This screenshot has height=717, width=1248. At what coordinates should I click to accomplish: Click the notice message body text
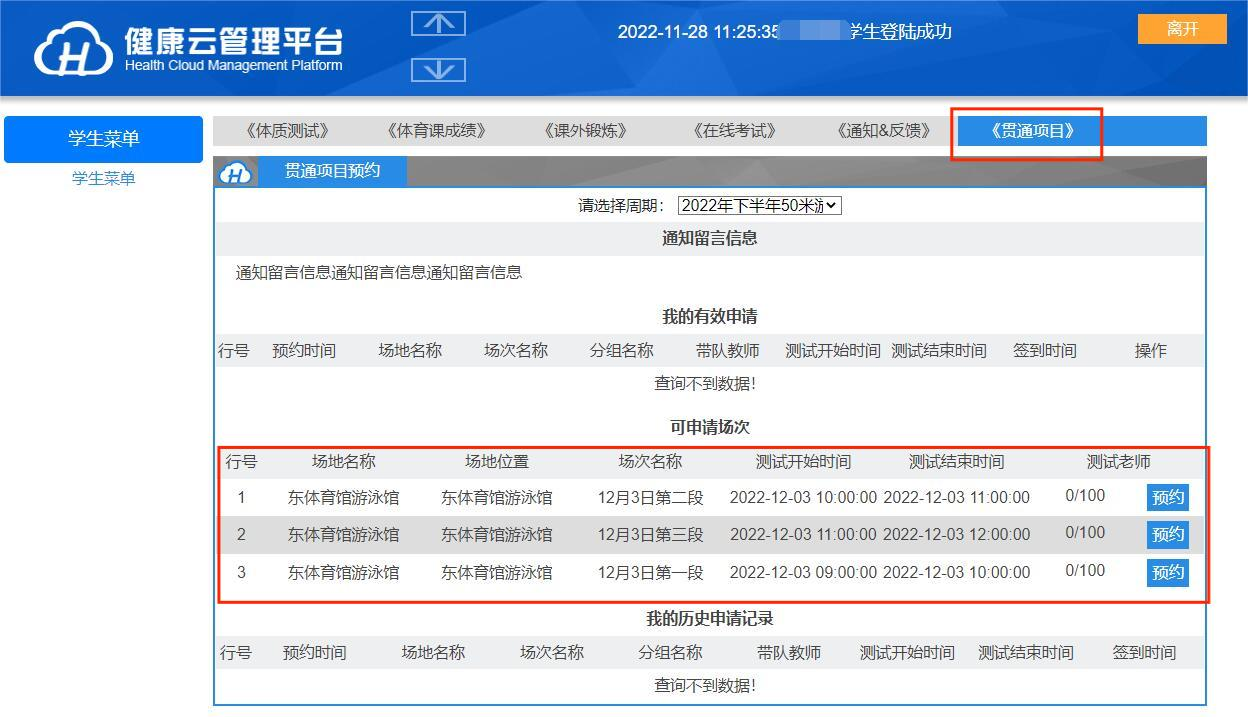[379, 272]
